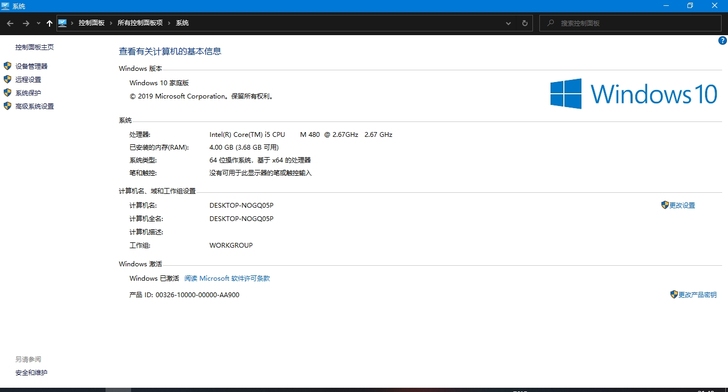This screenshot has height=392, width=728.
Task: Select product ID 00326-10000-00000-AA900
Action: 197,294
